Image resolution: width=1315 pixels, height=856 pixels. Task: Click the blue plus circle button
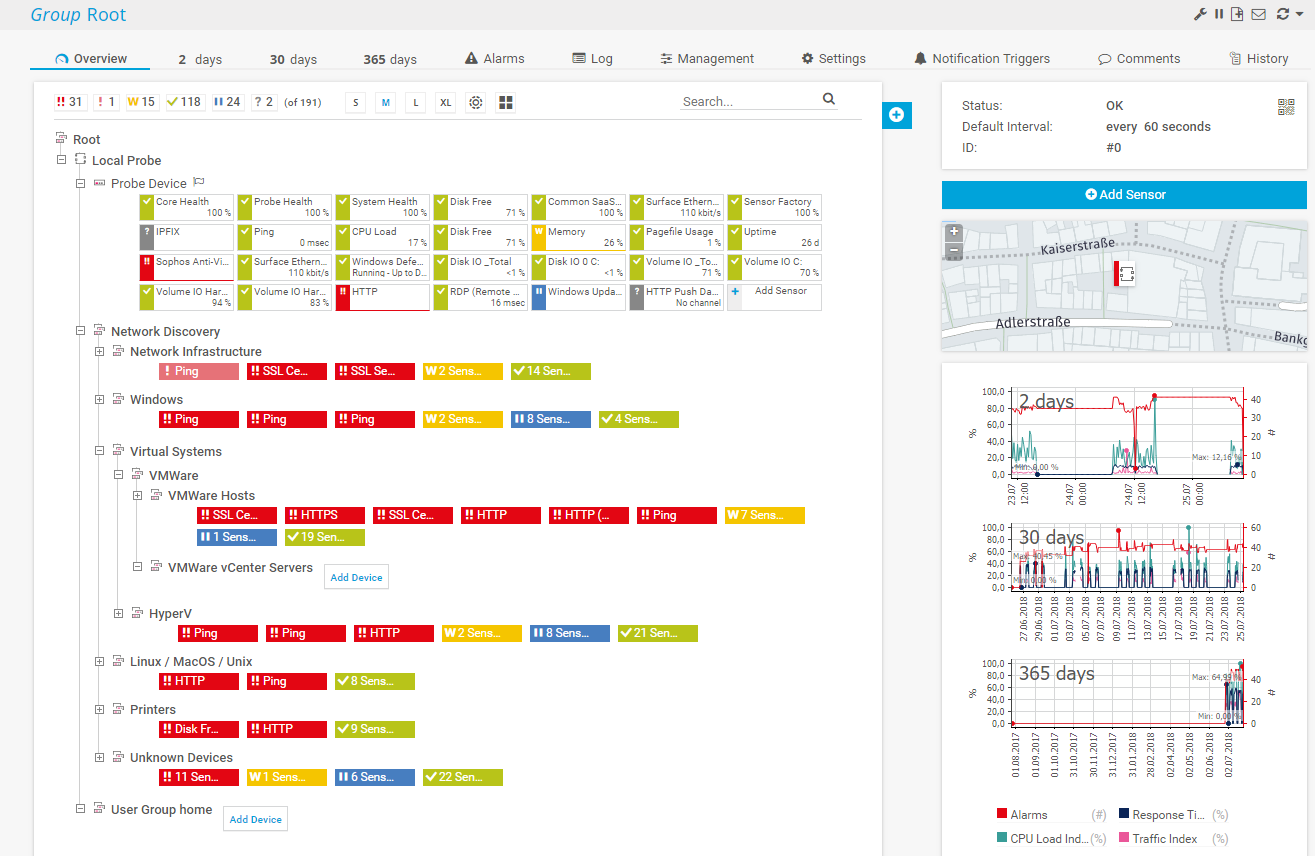(896, 115)
